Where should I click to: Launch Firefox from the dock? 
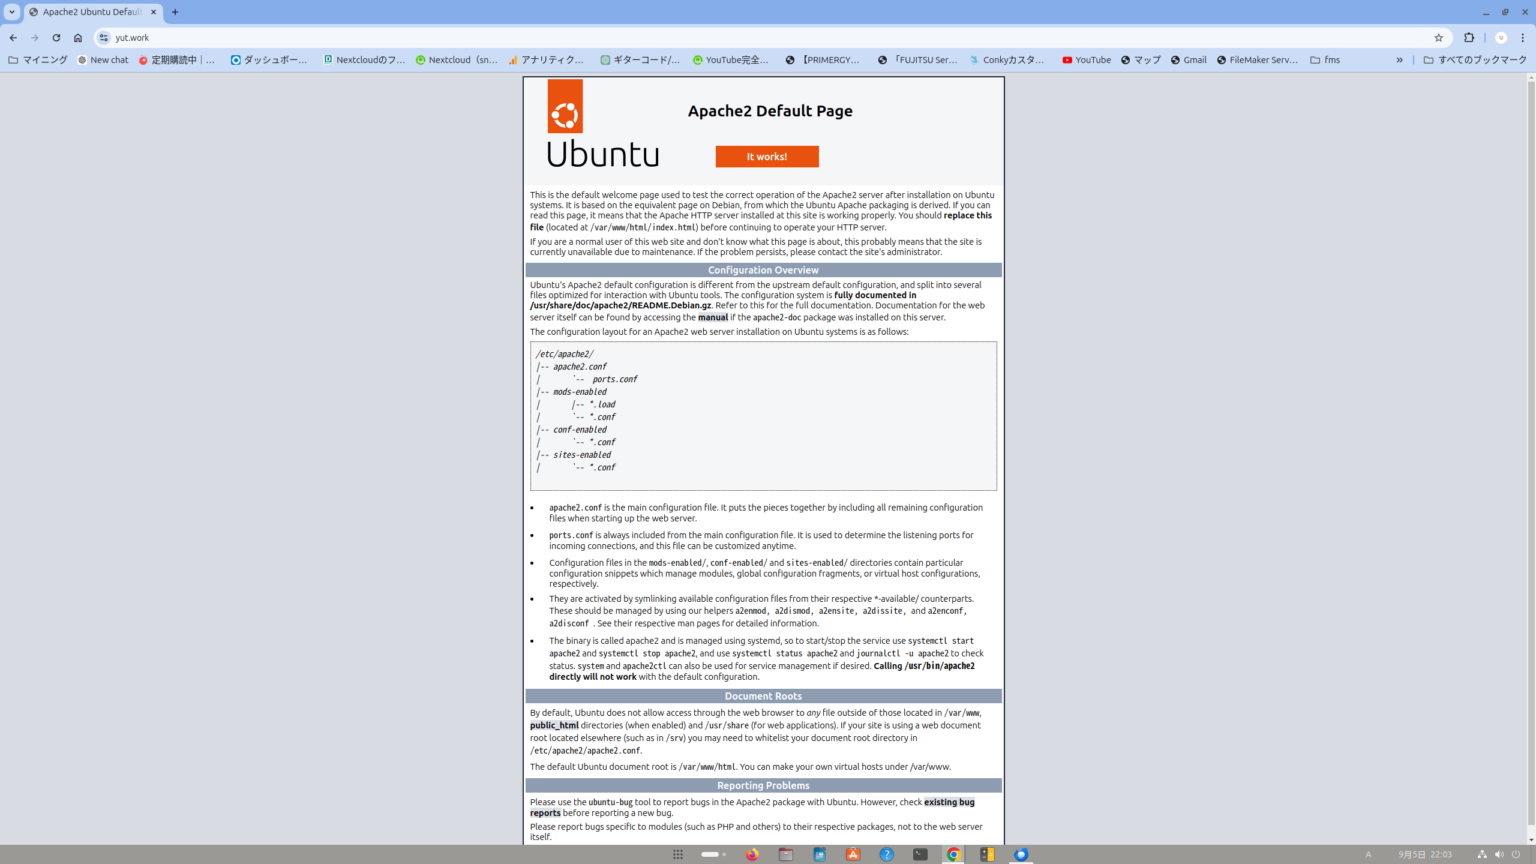752,854
